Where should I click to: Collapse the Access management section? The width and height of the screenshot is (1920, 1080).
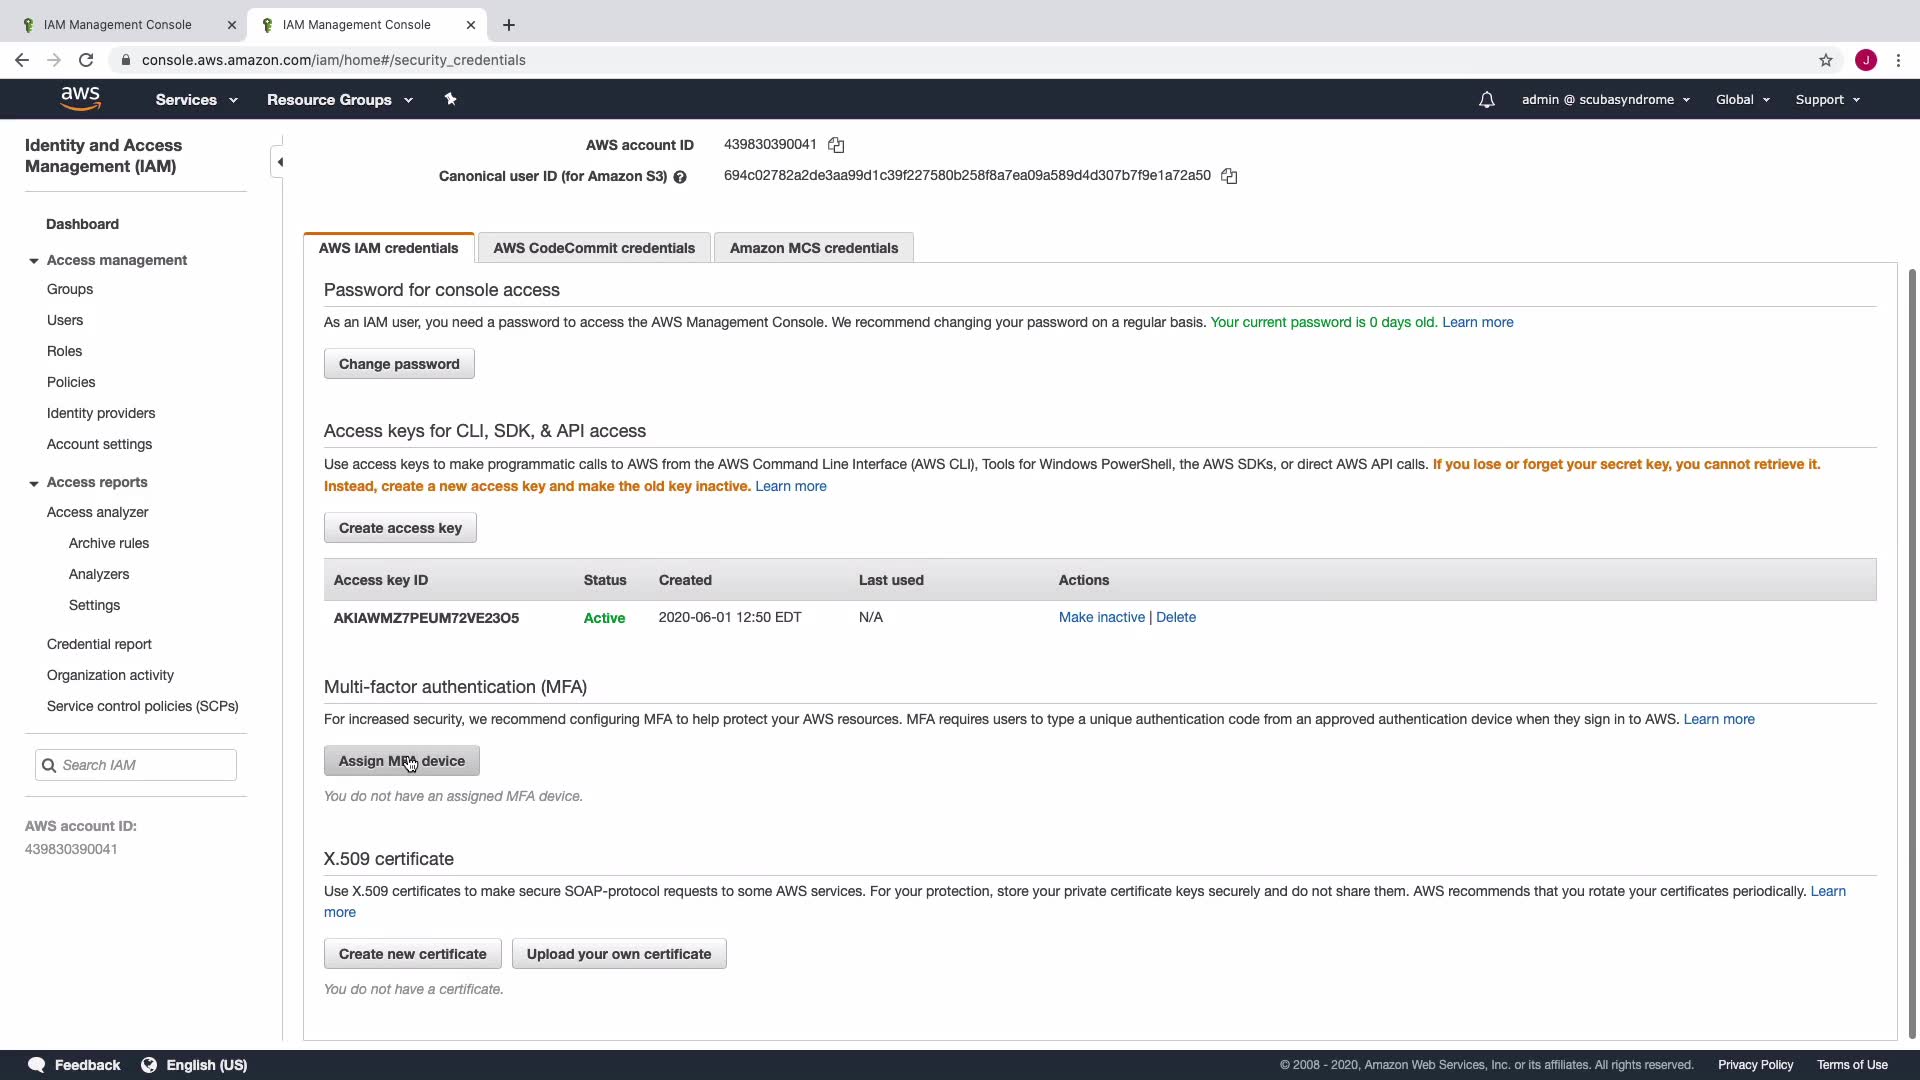tap(34, 261)
